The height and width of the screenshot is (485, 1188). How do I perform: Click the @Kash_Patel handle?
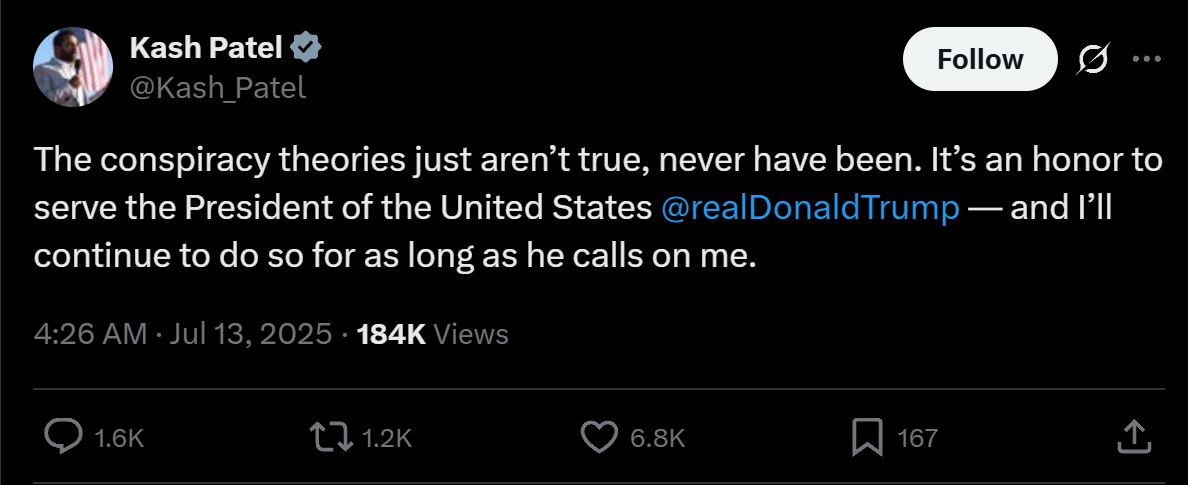(218, 88)
